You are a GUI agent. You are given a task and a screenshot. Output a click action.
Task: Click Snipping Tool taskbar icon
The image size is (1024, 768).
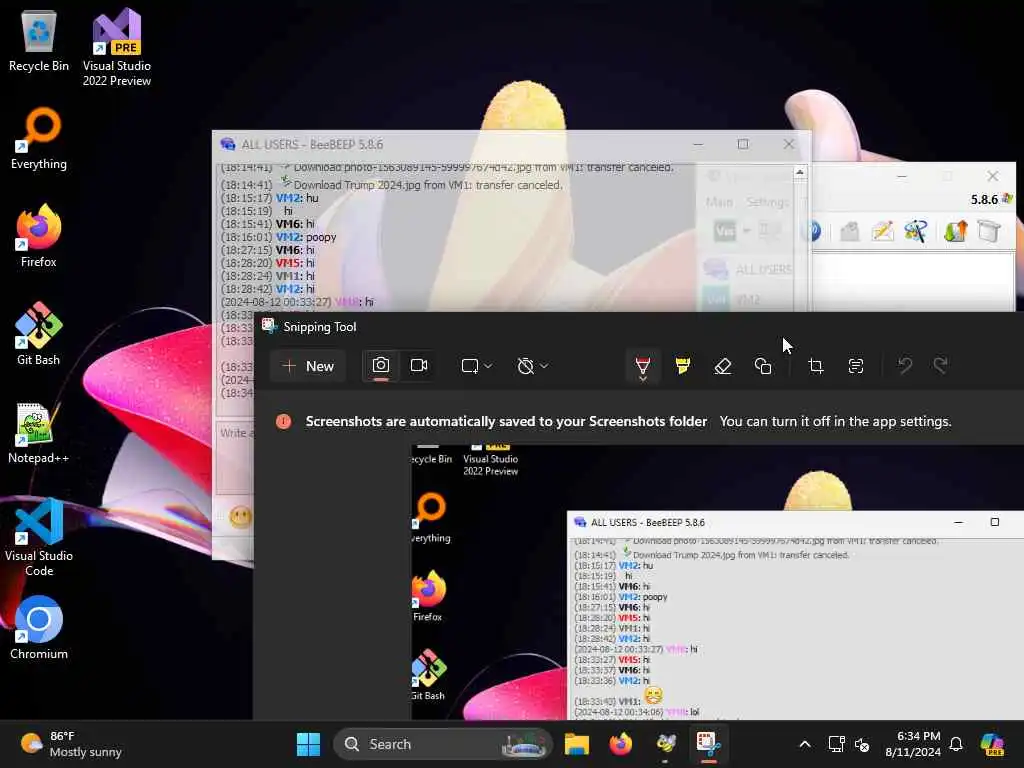pos(709,744)
